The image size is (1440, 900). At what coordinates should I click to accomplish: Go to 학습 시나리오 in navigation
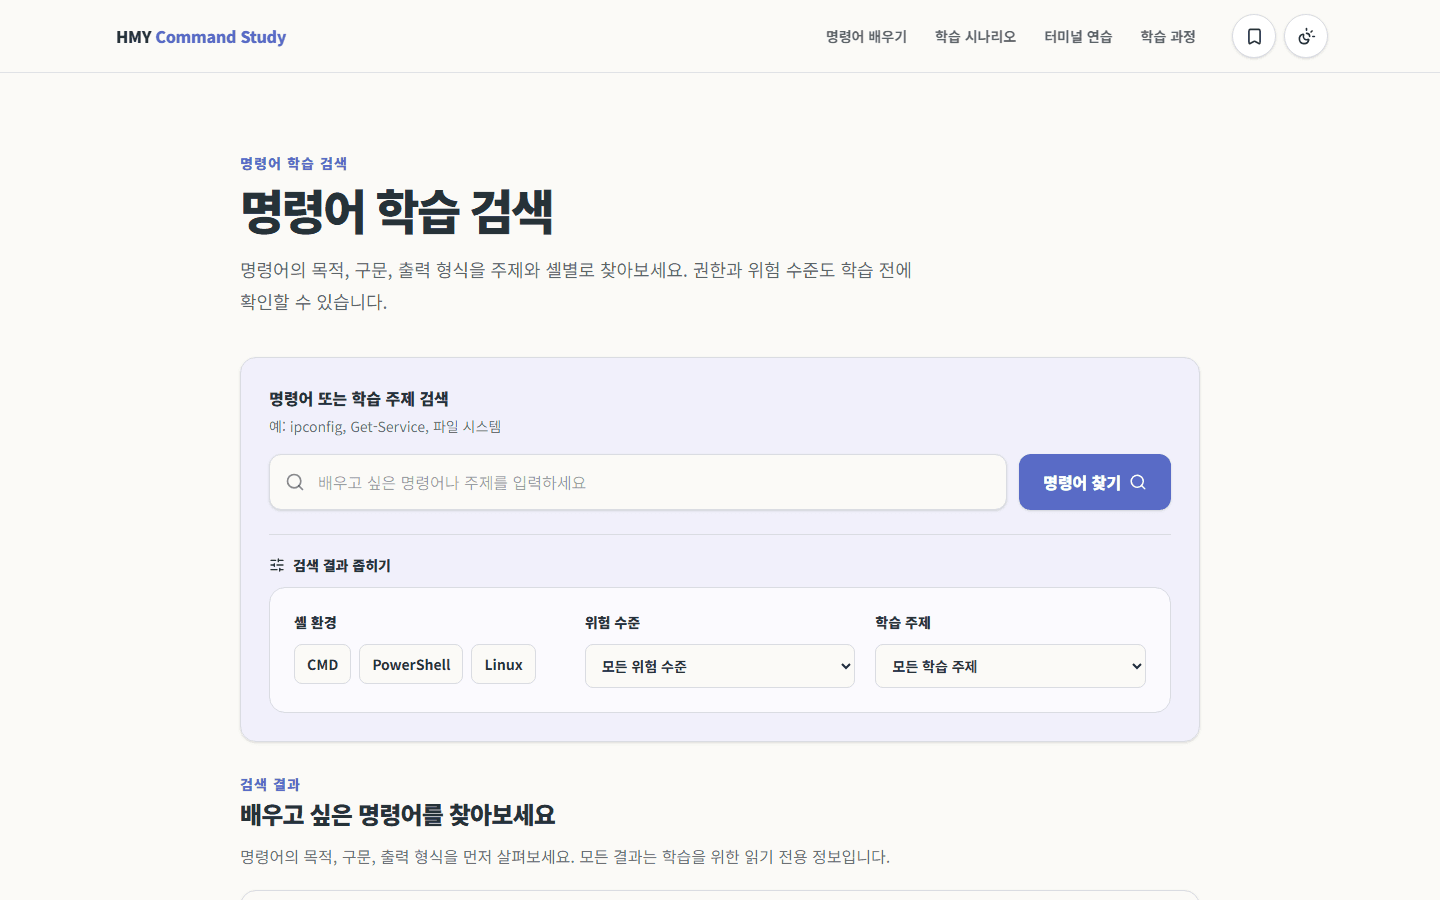[975, 36]
